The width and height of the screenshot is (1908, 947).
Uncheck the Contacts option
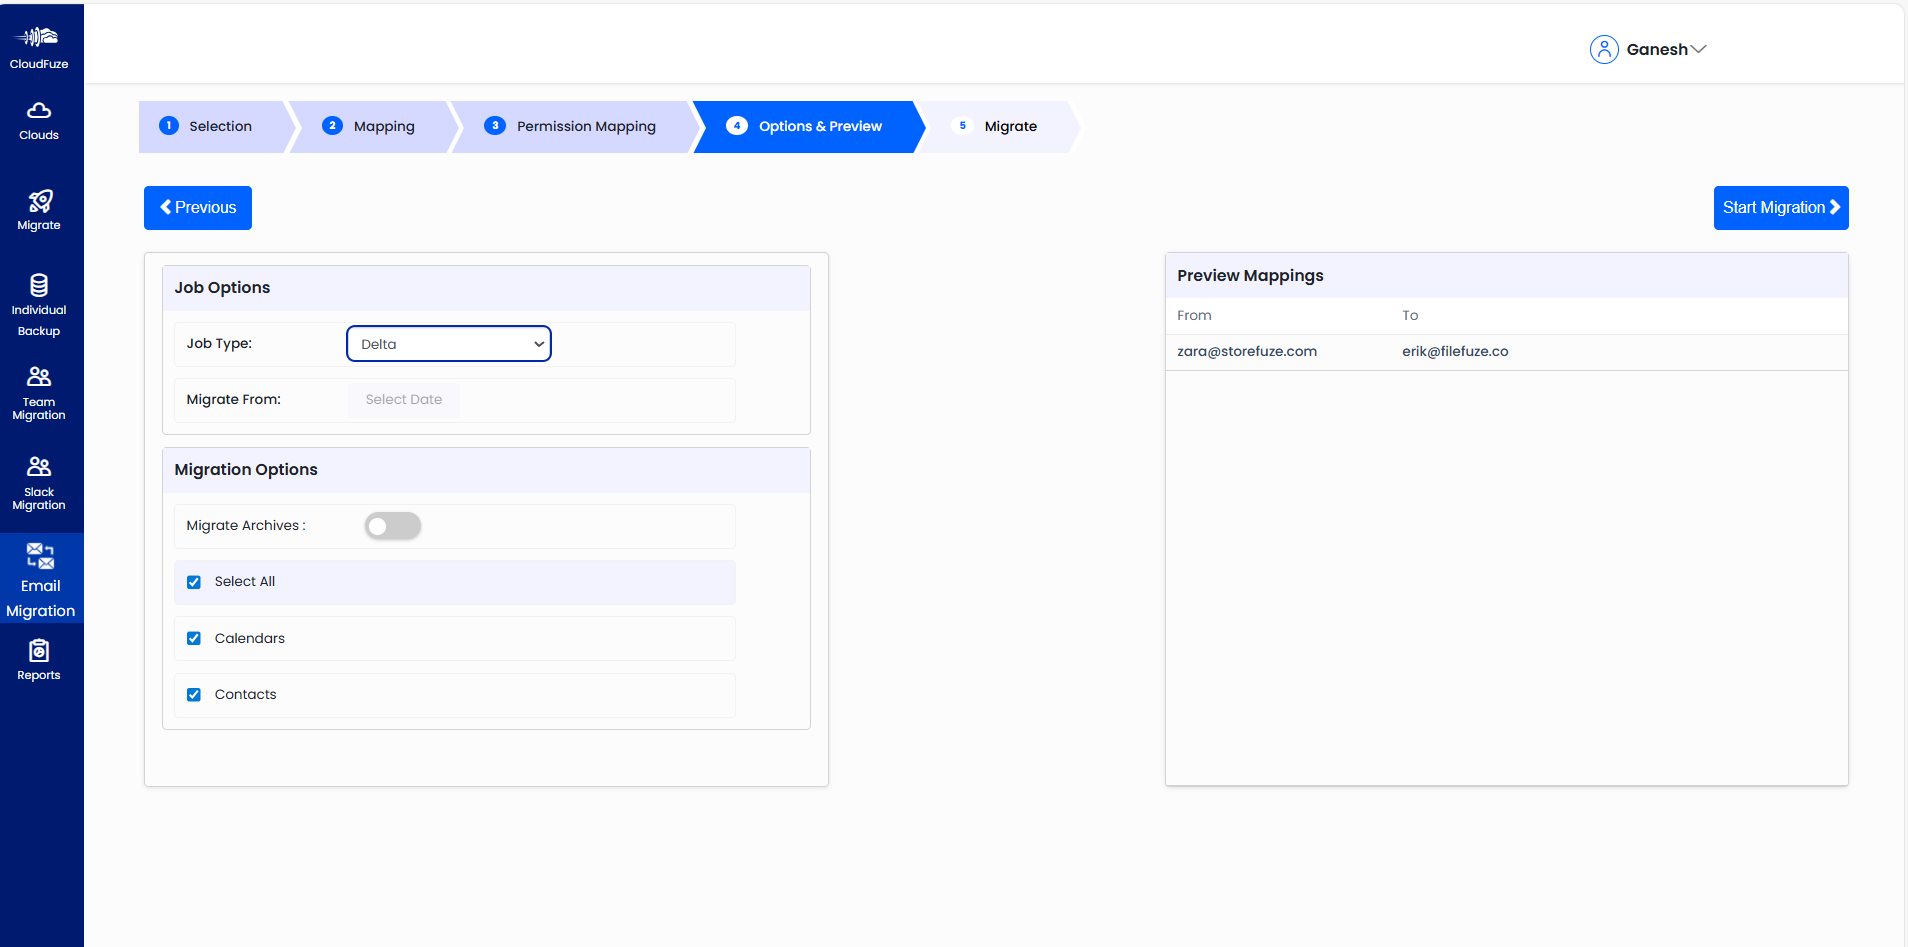click(193, 694)
